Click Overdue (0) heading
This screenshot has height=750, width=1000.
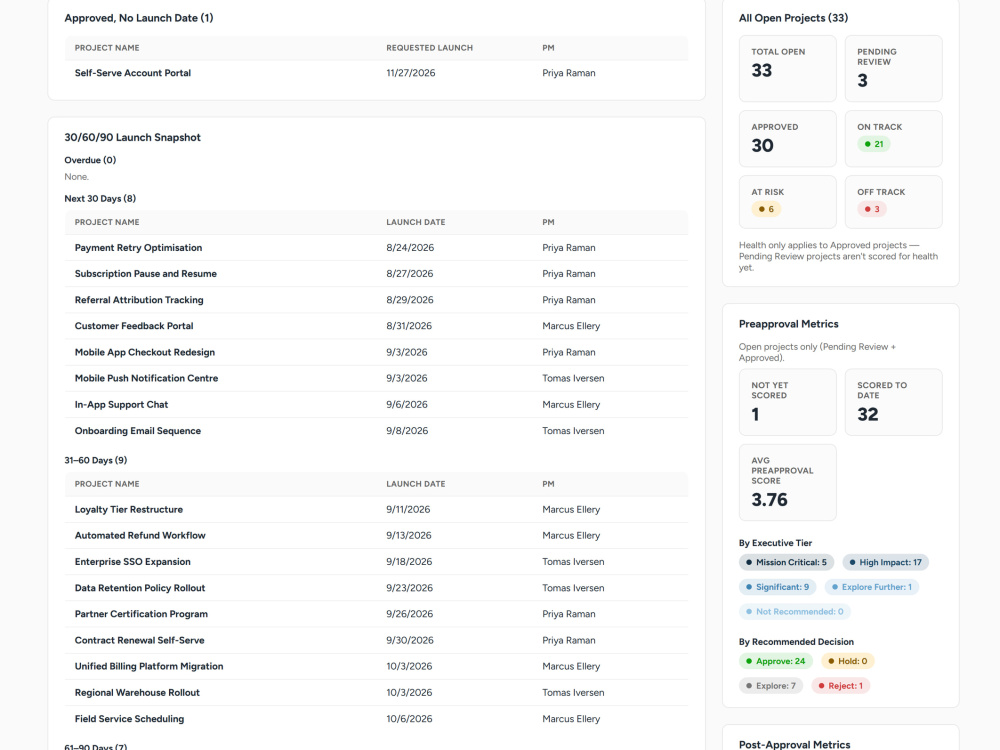(90, 160)
